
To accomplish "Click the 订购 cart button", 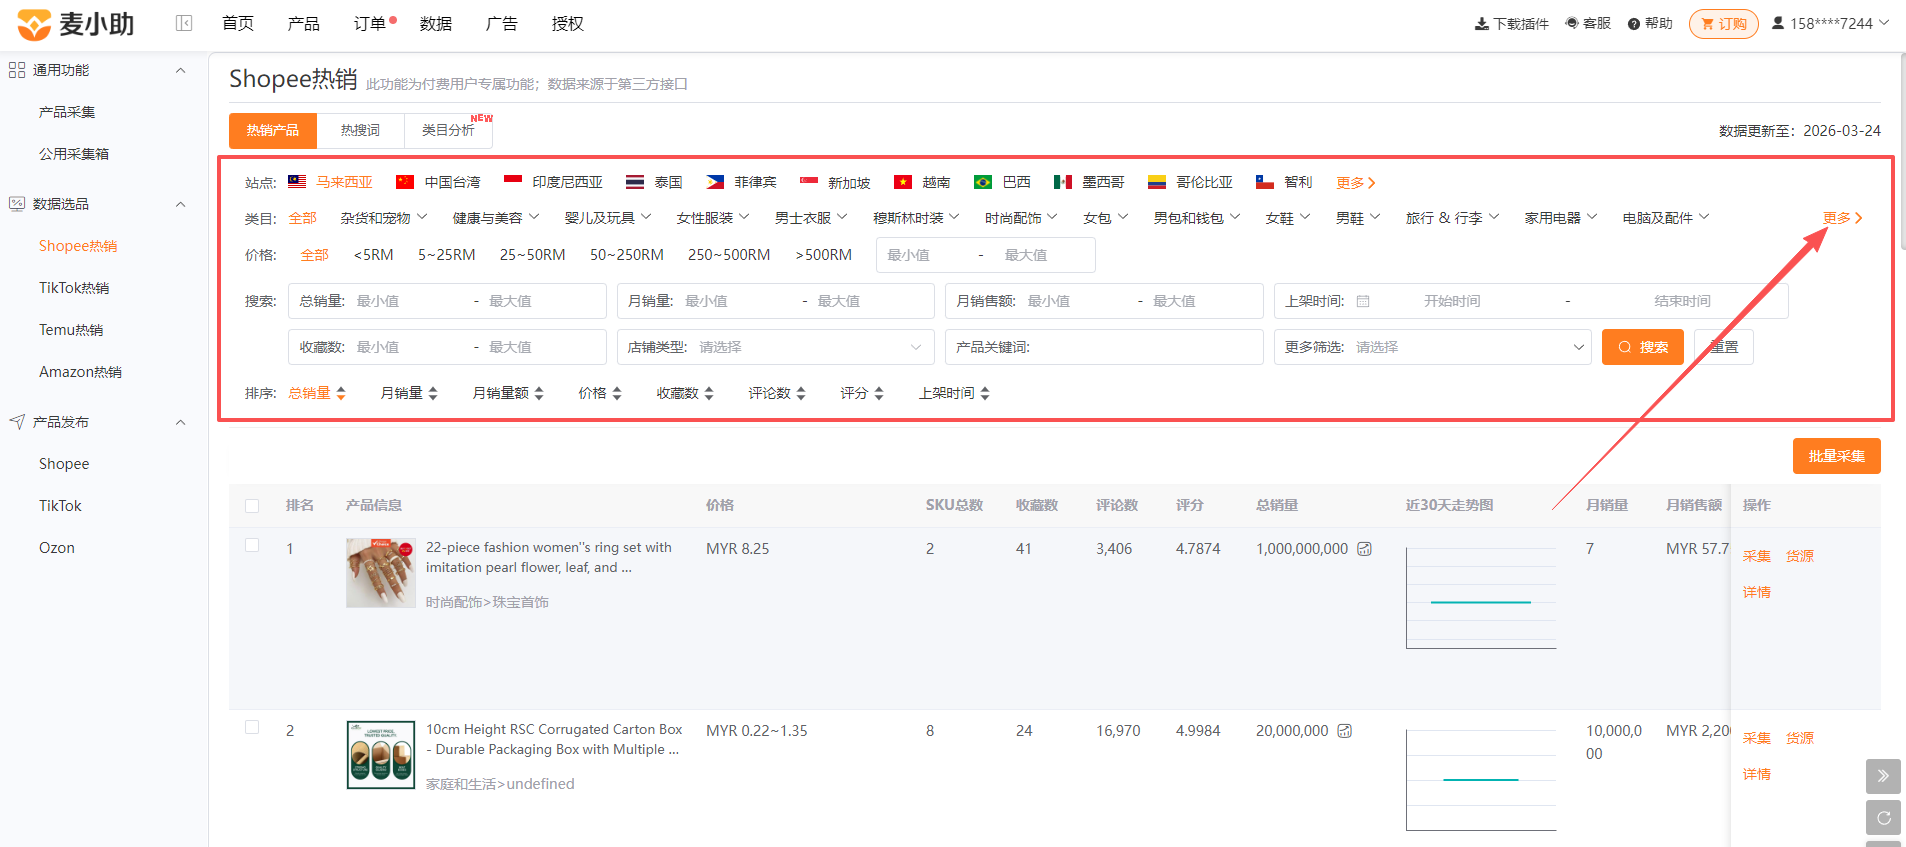I will 1724,24.
